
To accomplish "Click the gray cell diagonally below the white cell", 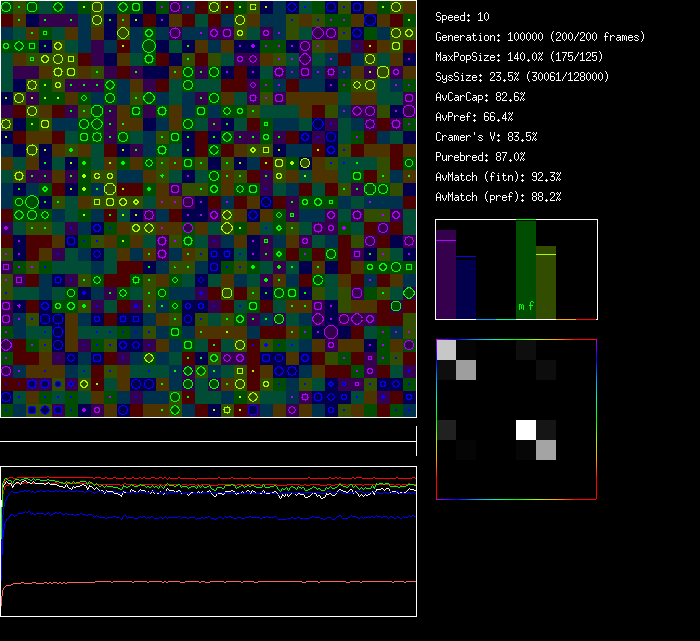I will [x=546, y=450].
